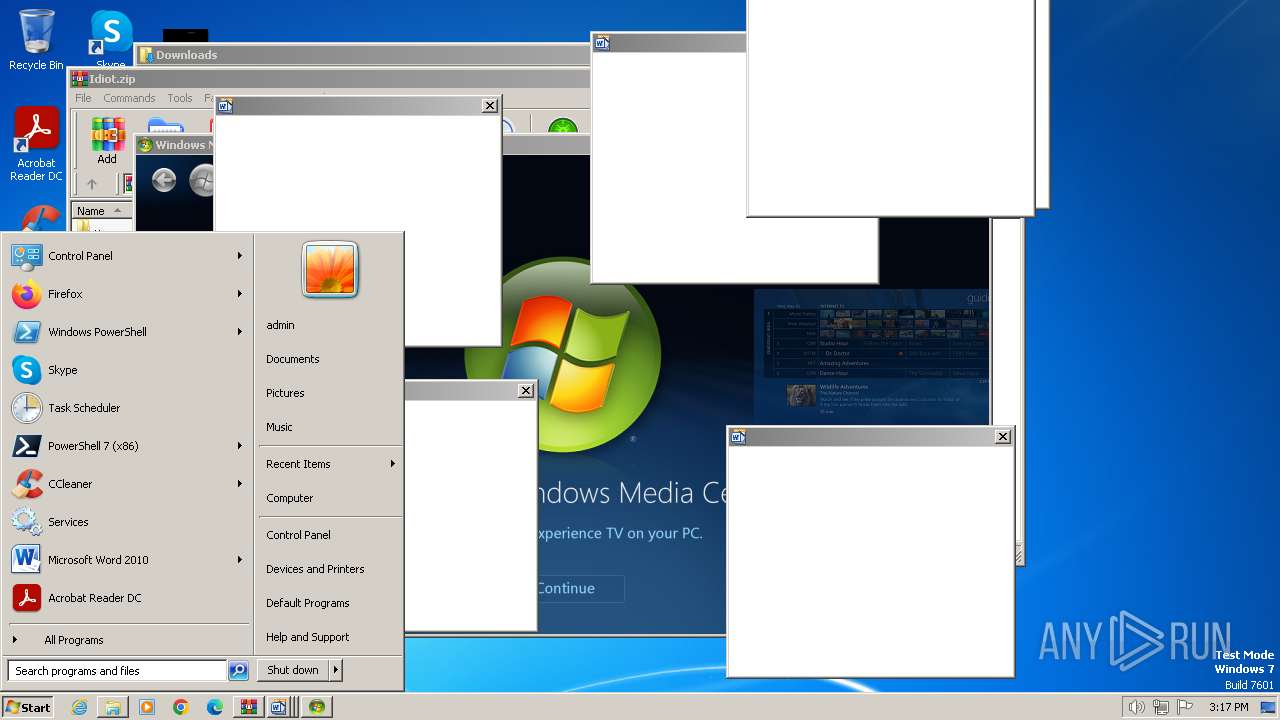This screenshot has height=720, width=1280.
Task: Open Documents from Start menu
Action: [x=330, y=359]
